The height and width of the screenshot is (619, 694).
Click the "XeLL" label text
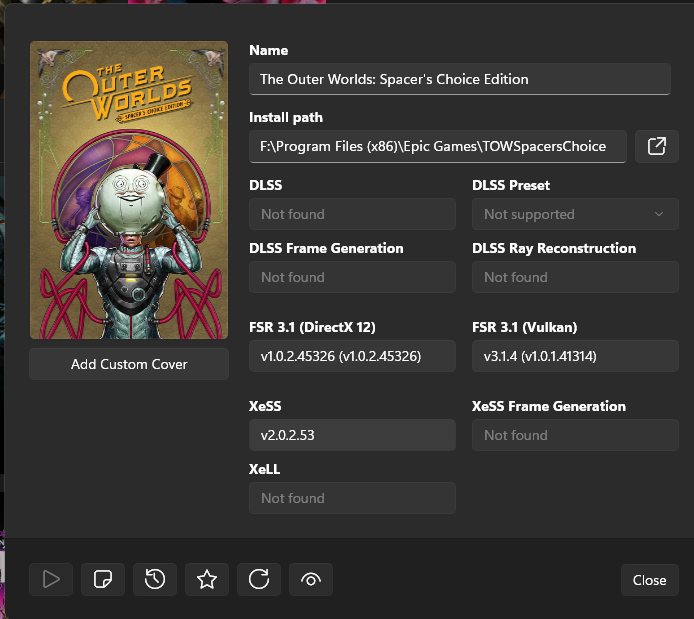click(x=264, y=469)
